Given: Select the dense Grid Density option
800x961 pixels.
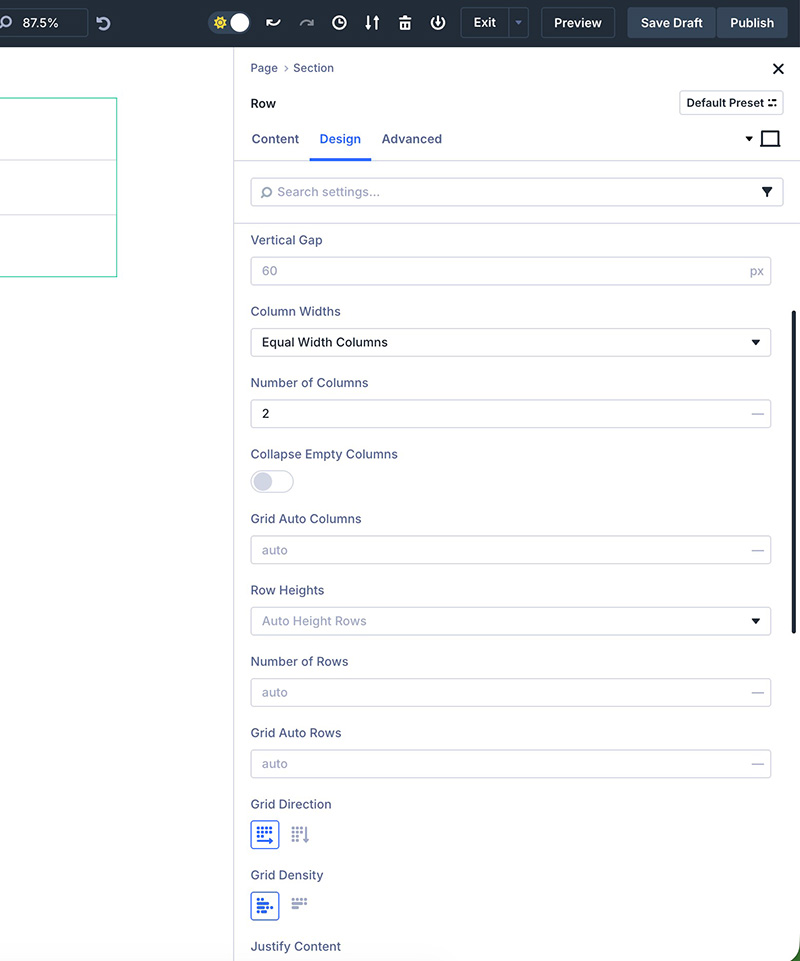Looking at the screenshot, I should [300, 905].
